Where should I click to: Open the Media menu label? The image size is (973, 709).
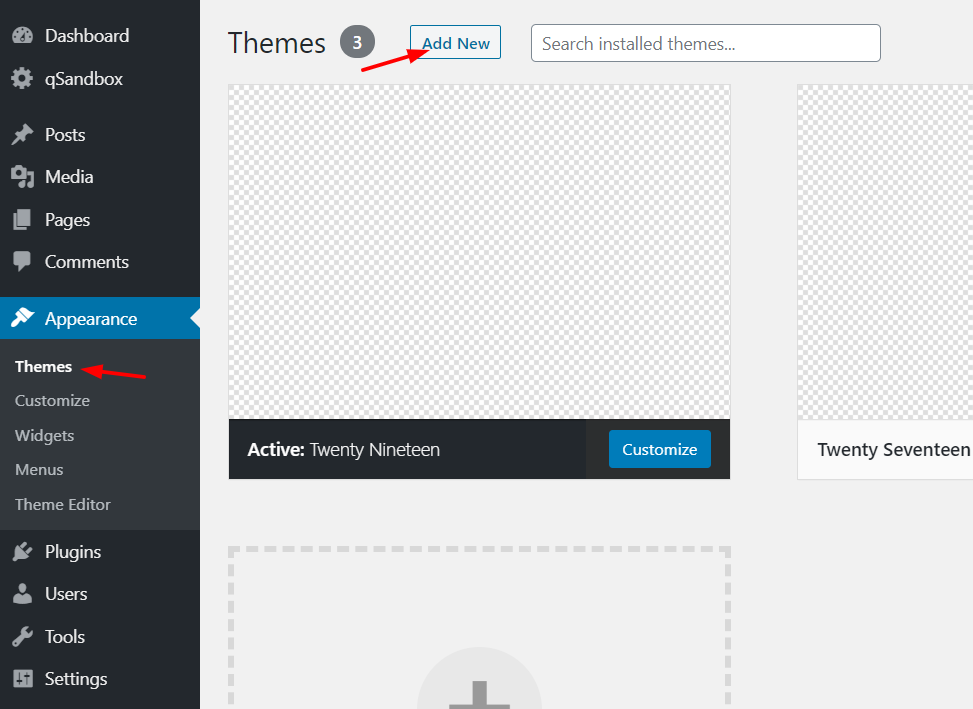pyautogui.click(x=69, y=177)
